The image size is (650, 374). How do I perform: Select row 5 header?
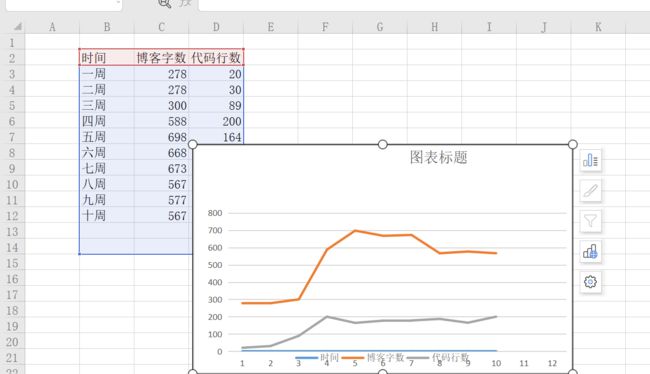(12, 105)
